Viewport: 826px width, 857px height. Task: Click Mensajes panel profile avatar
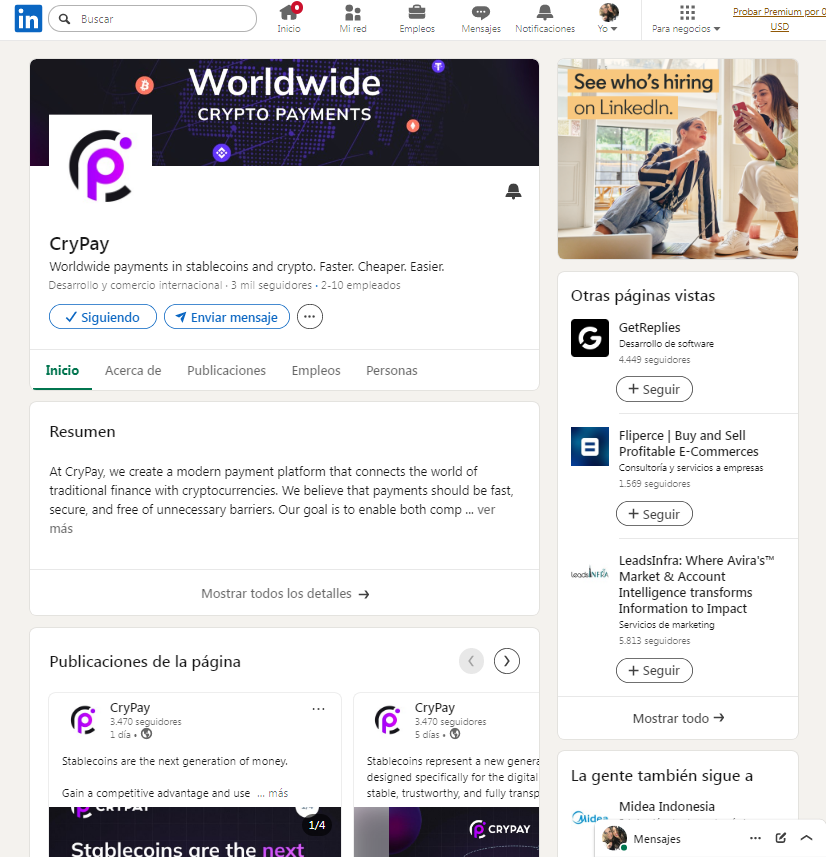tap(614, 838)
